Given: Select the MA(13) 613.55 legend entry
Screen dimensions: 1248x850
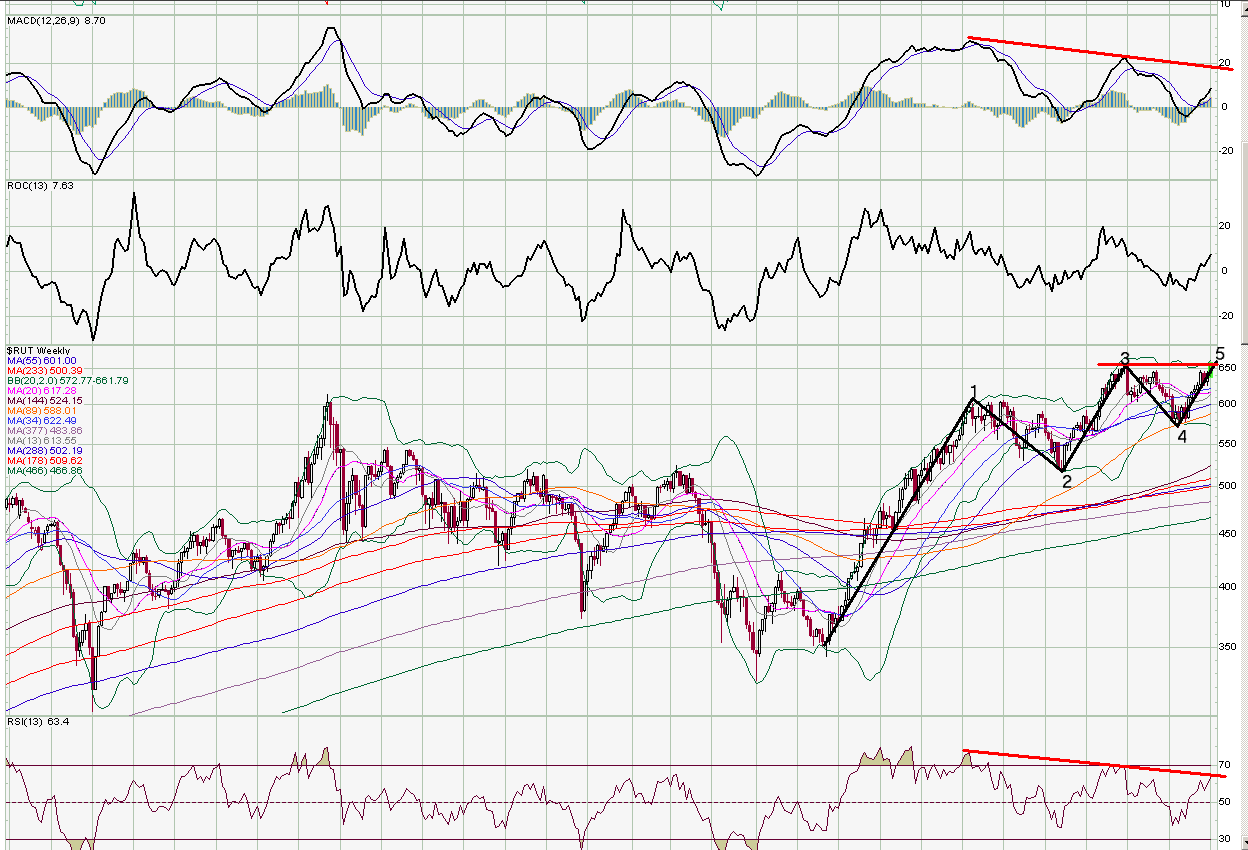Looking at the screenshot, I should coord(42,440).
